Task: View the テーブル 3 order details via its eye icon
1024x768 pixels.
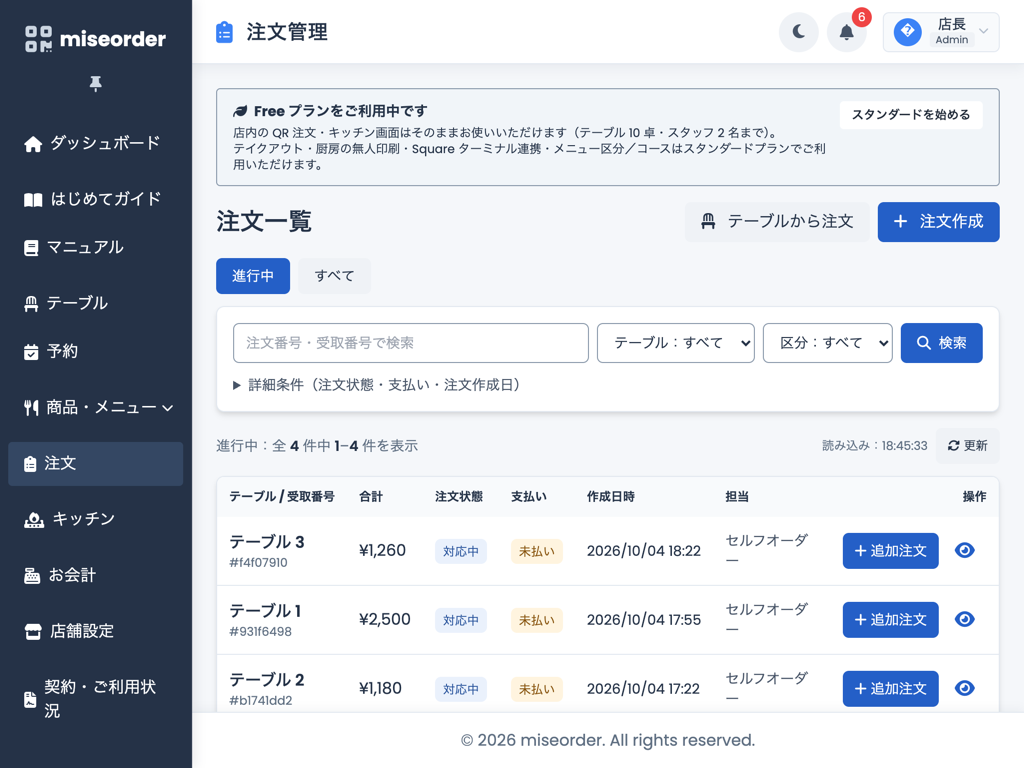Action: (965, 551)
